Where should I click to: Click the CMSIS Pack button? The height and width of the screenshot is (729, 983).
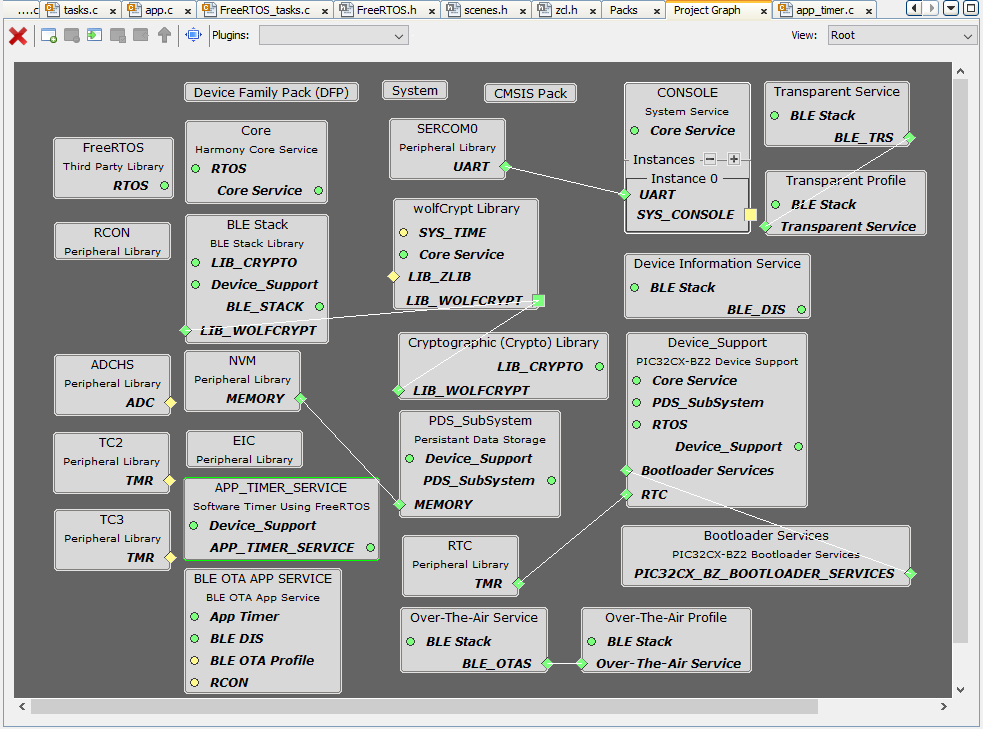point(530,93)
